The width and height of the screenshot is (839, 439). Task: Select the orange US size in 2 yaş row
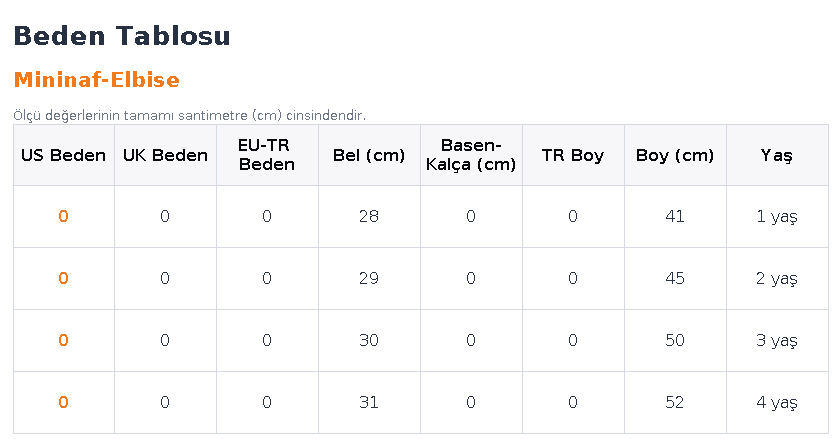point(63,278)
